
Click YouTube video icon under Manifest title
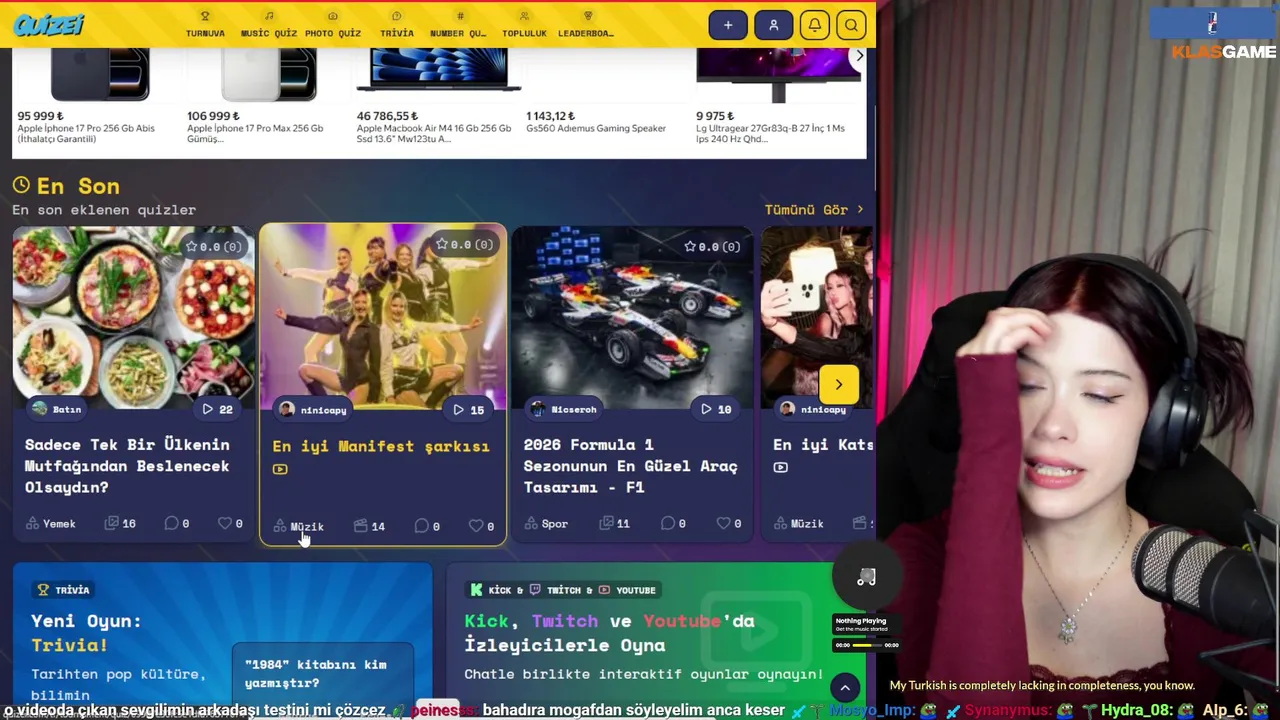280,469
